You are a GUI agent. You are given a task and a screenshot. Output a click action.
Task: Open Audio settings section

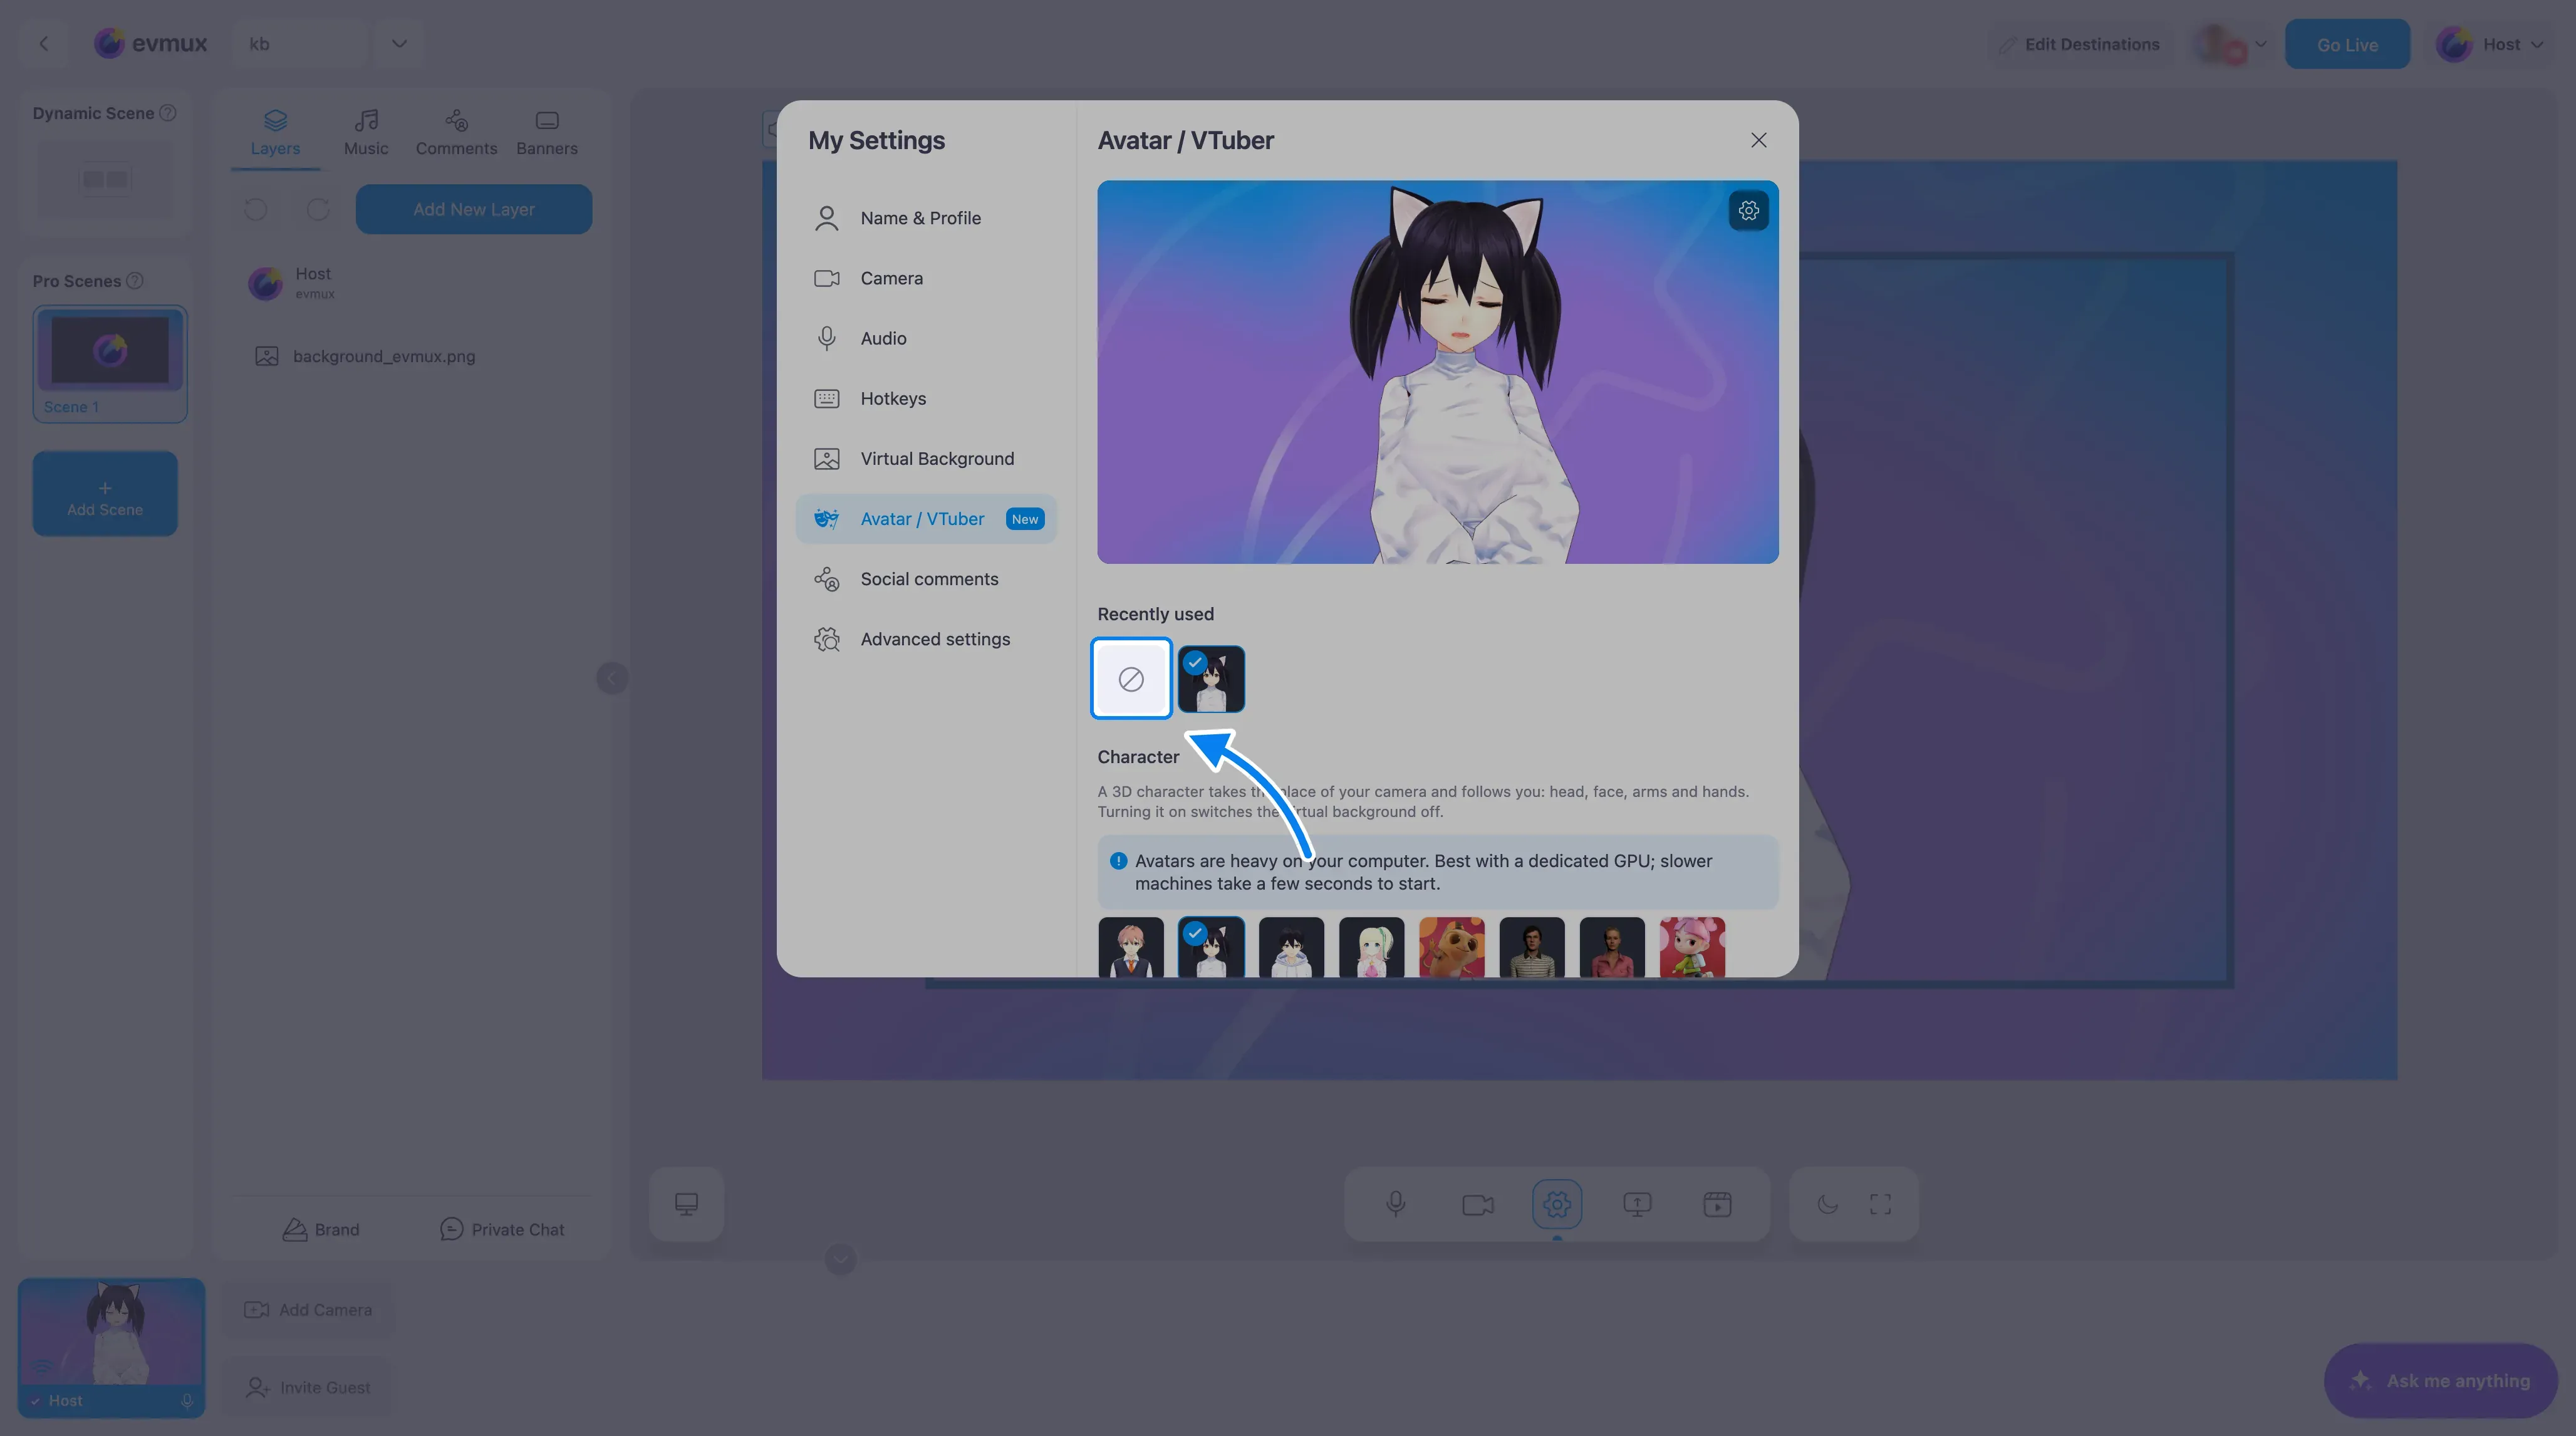(x=926, y=338)
